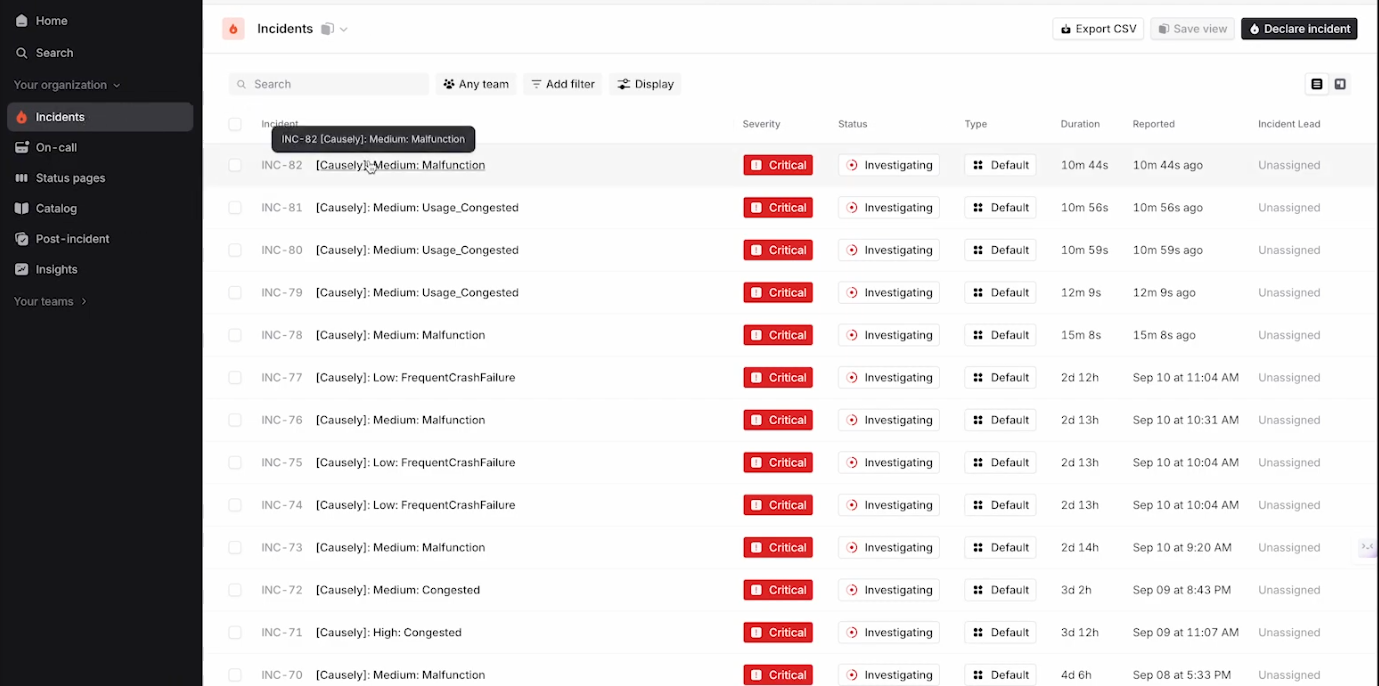This screenshot has width=1379, height=686.
Task: Open the Catalog section in the sidebar
Action: pyautogui.click(x=21, y=208)
